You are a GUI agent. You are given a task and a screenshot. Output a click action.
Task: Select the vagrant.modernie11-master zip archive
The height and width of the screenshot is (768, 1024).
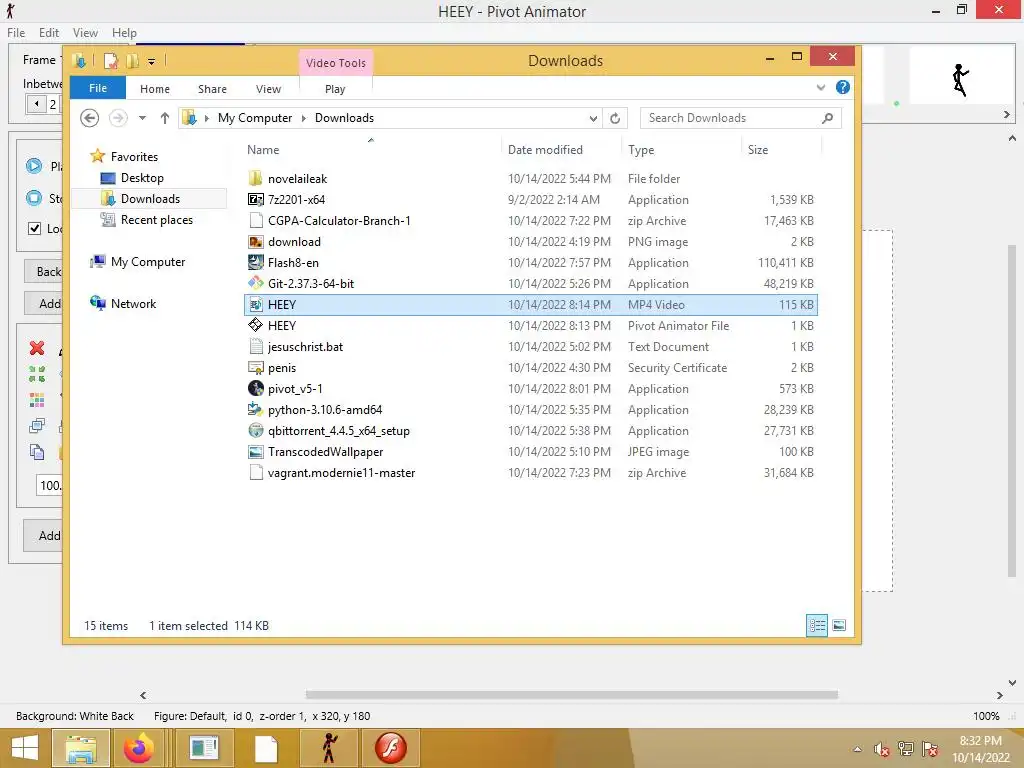[x=531, y=473]
